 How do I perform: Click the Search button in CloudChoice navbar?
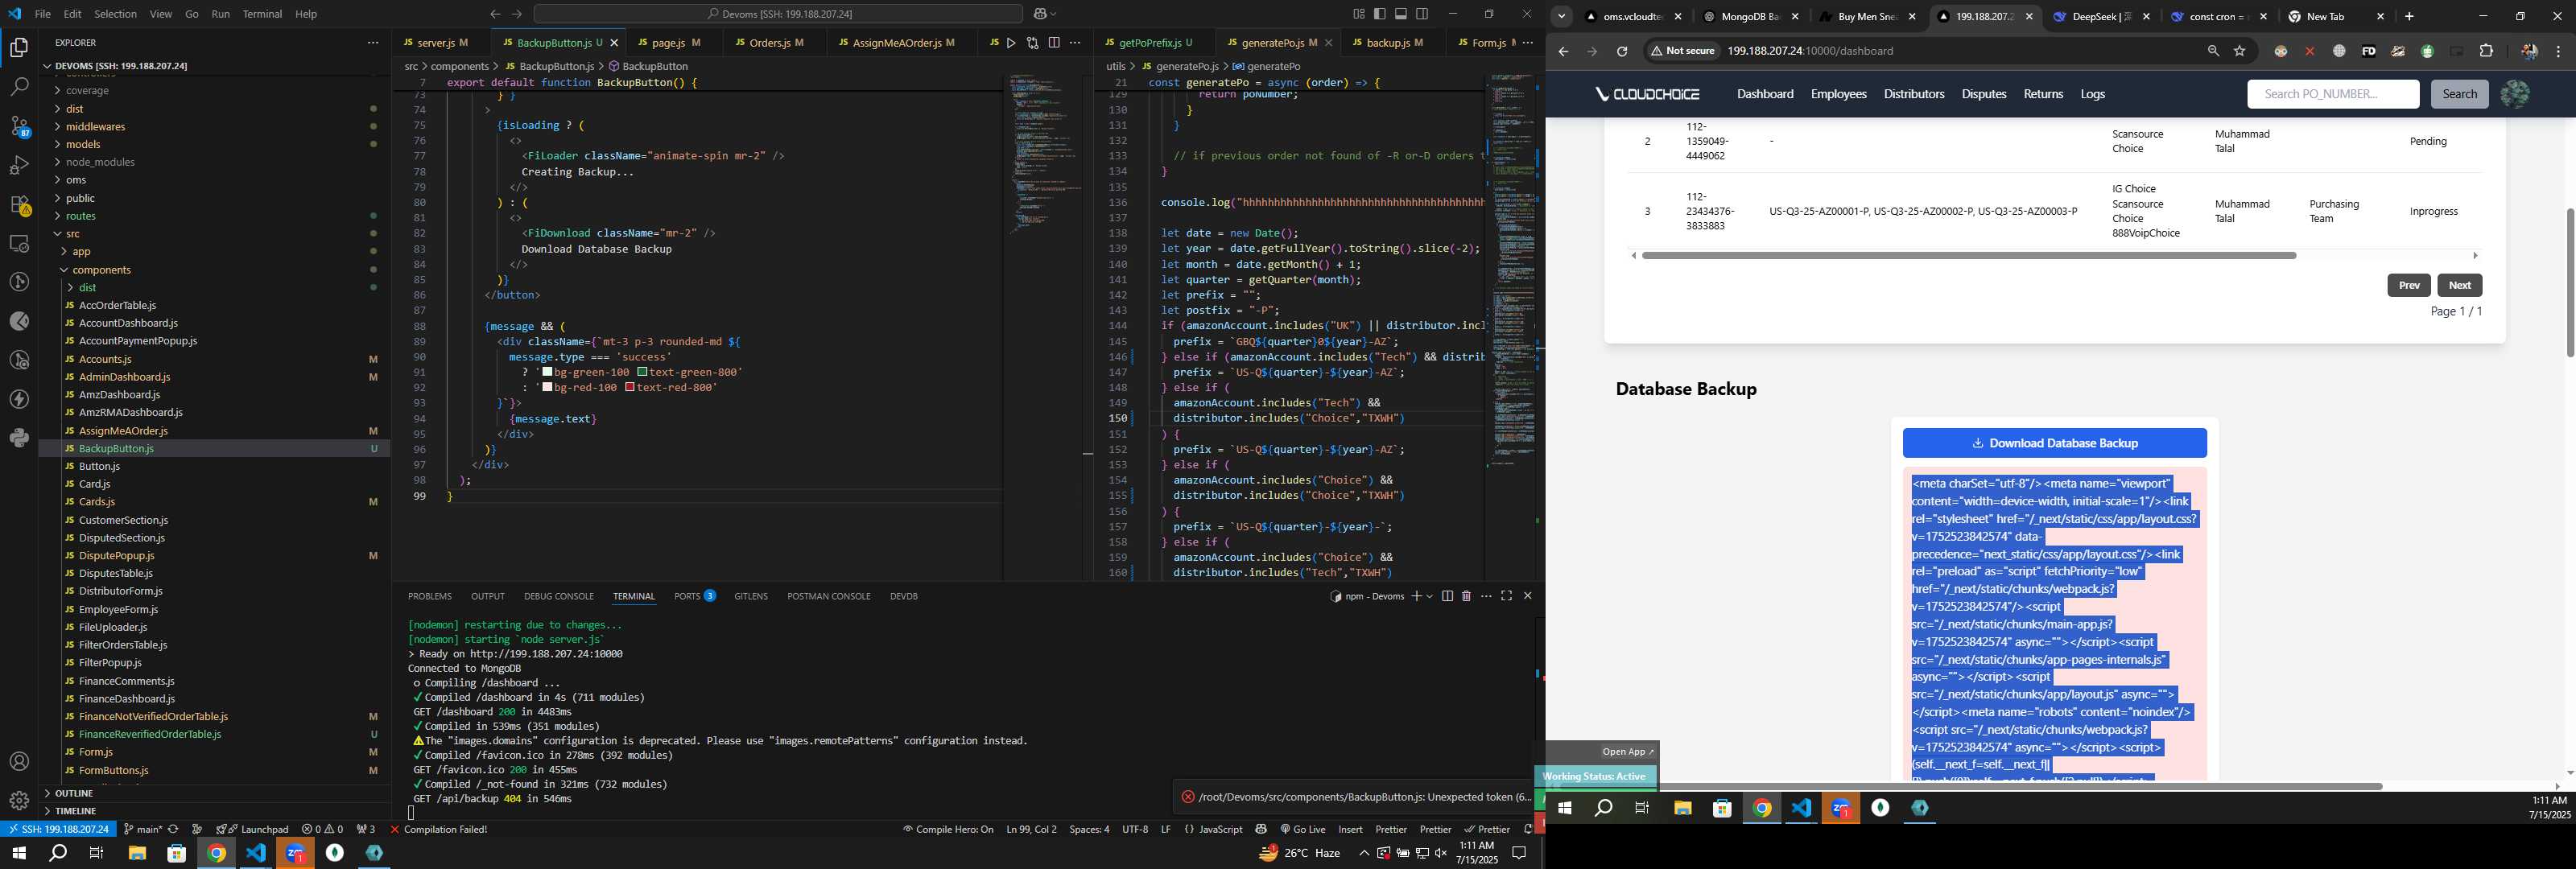[x=2459, y=94]
